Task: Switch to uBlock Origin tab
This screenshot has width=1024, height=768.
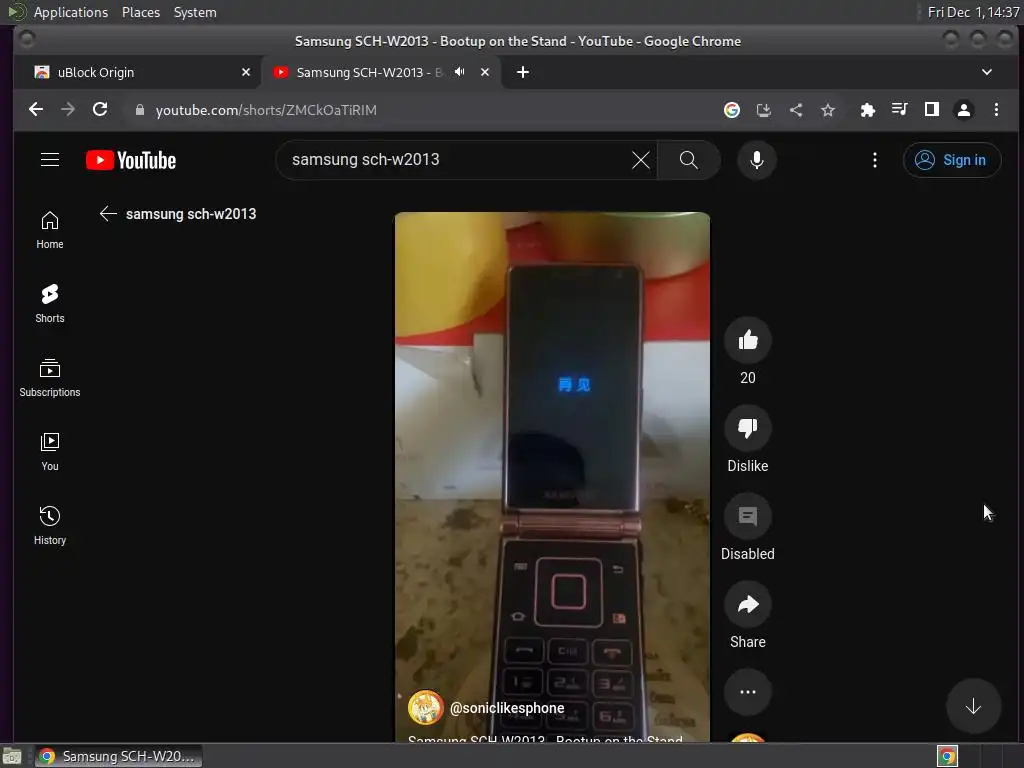Action: [137, 72]
